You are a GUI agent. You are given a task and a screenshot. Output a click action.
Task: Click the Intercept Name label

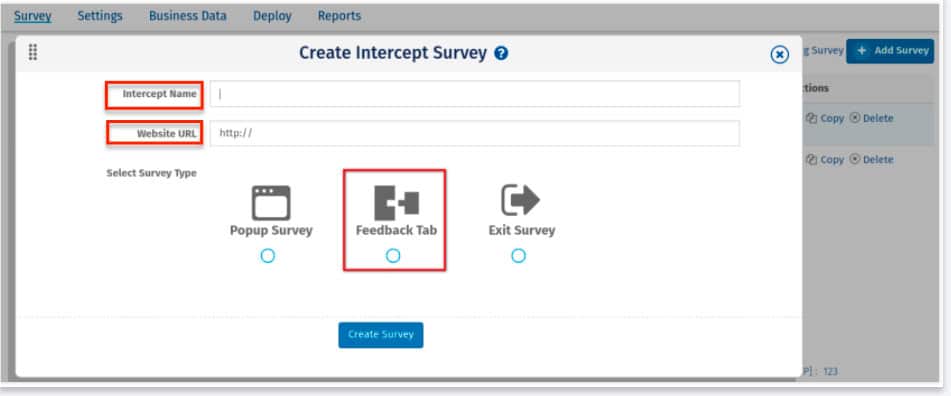(x=160, y=94)
